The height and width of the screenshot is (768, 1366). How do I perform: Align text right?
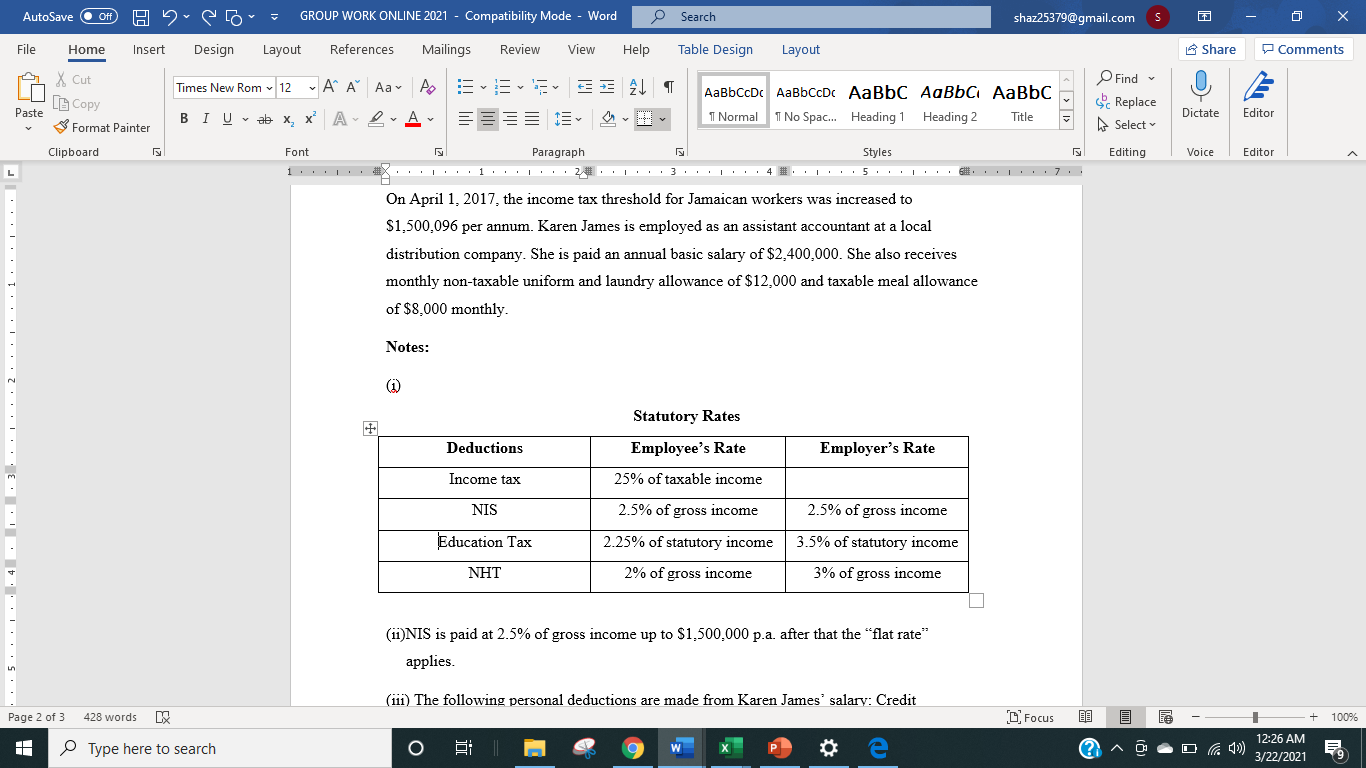[510, 119]
